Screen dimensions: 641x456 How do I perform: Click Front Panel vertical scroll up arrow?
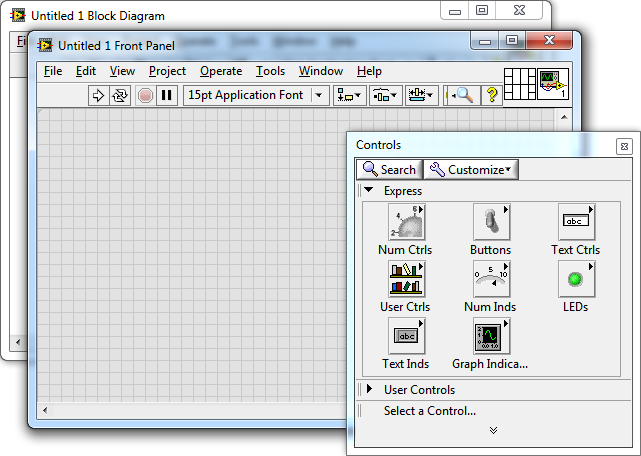click(x=564, y=117)
